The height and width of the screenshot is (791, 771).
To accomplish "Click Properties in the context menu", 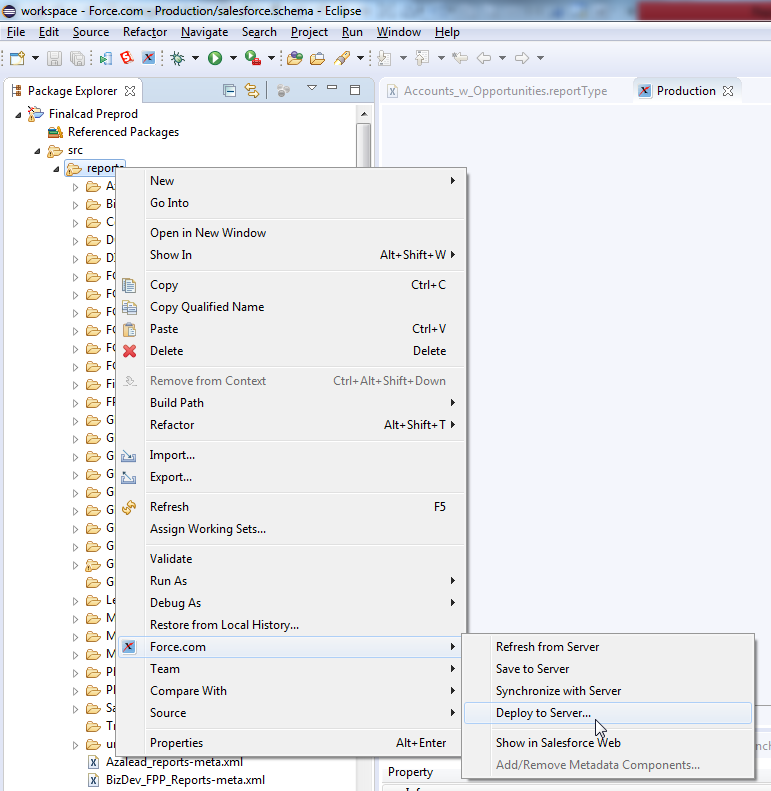I will [176, 743].
